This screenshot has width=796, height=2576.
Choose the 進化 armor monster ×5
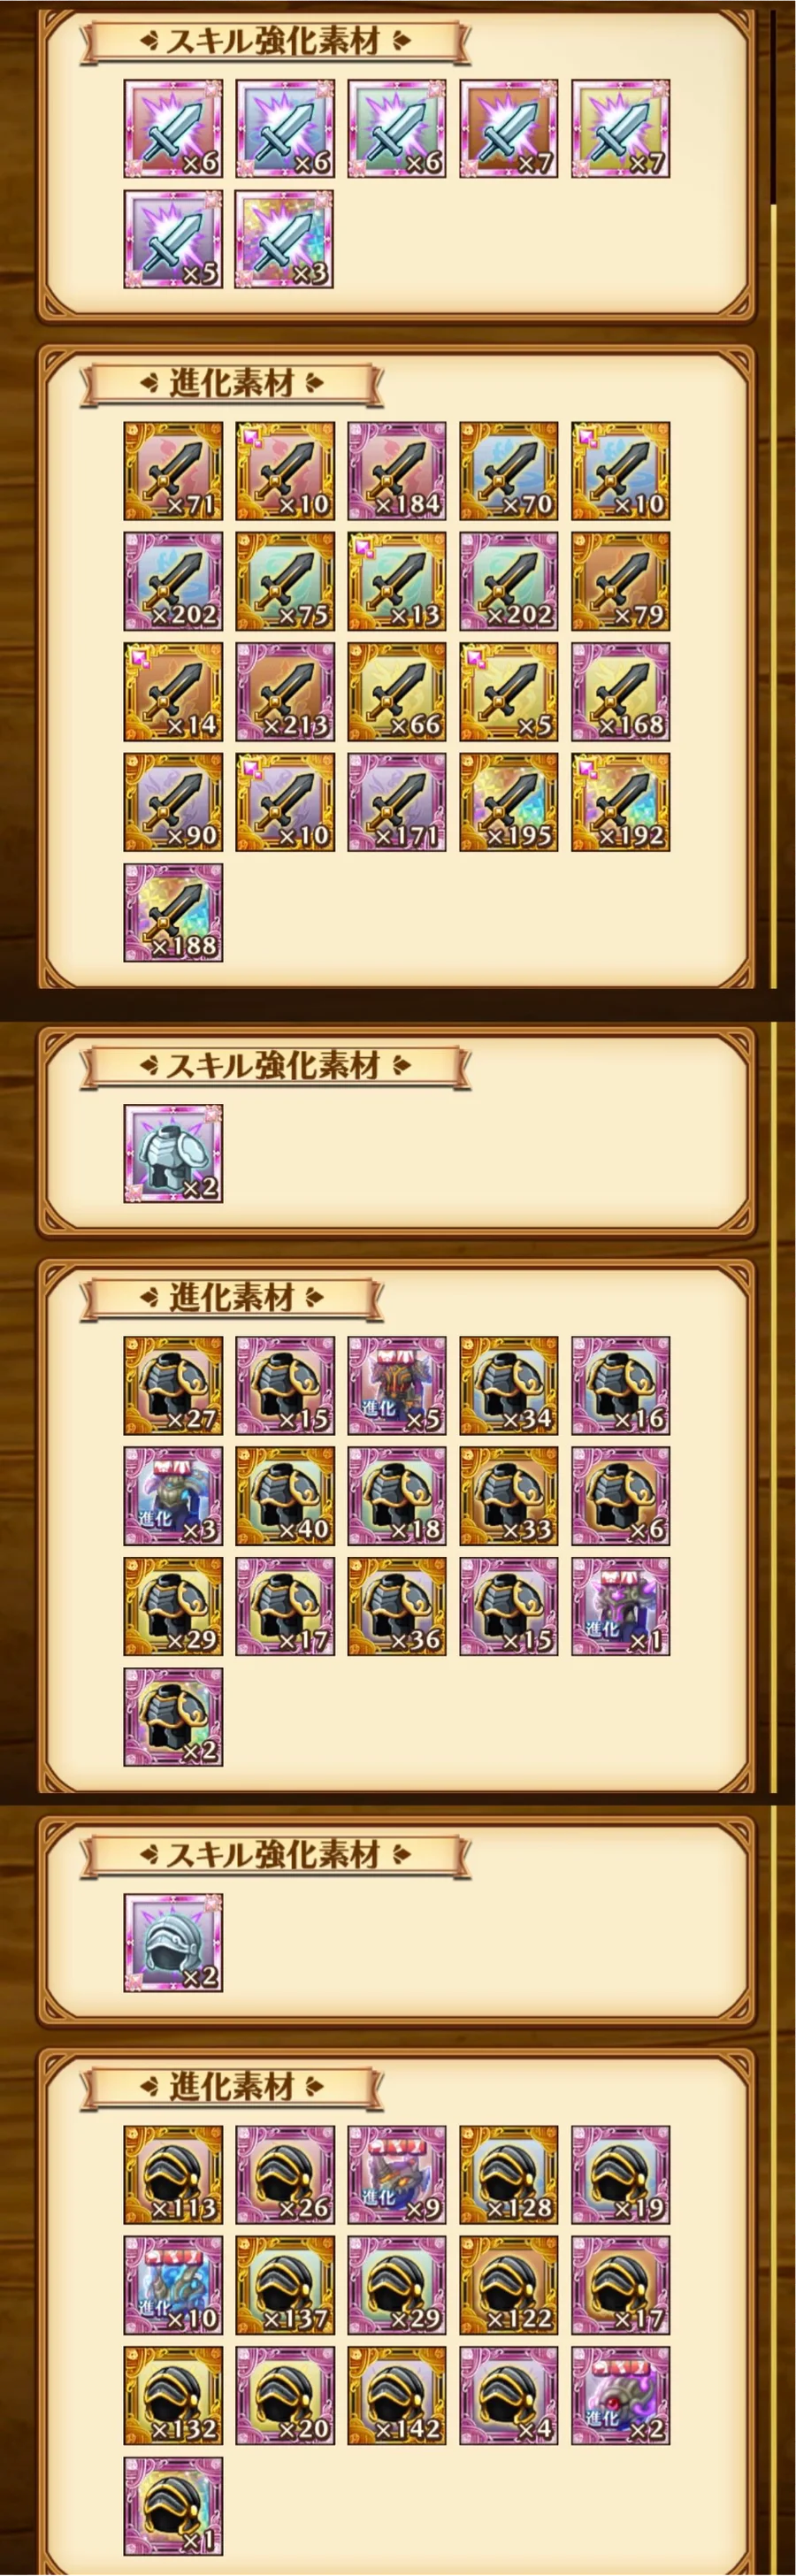click(397, 1386)
